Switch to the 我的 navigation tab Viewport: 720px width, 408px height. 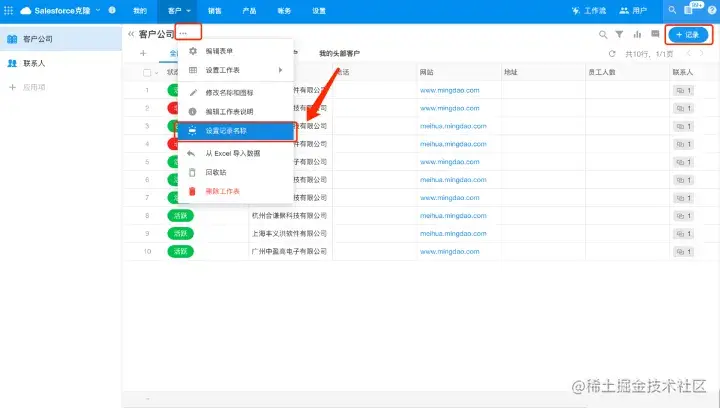click(x=140, y=11)
